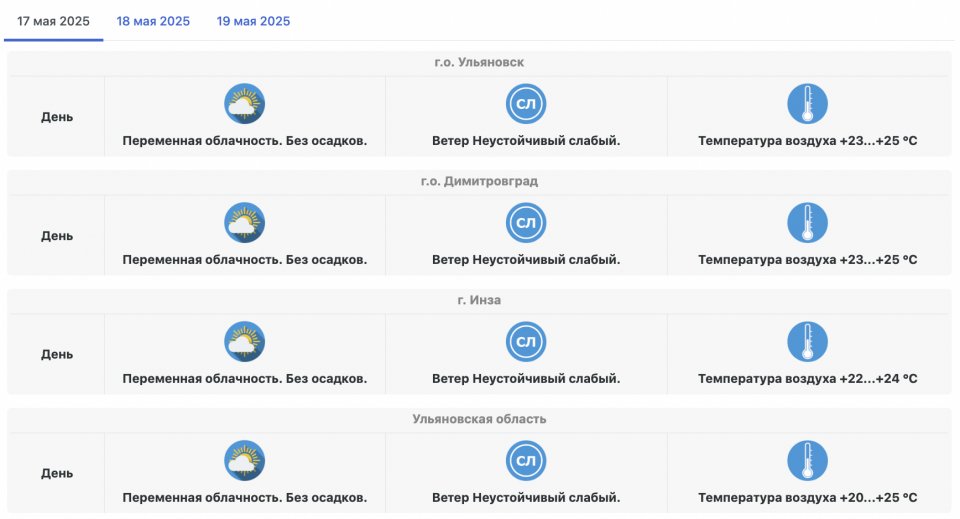Click the thermometer icon for Димитровград

tap(807, 223)
